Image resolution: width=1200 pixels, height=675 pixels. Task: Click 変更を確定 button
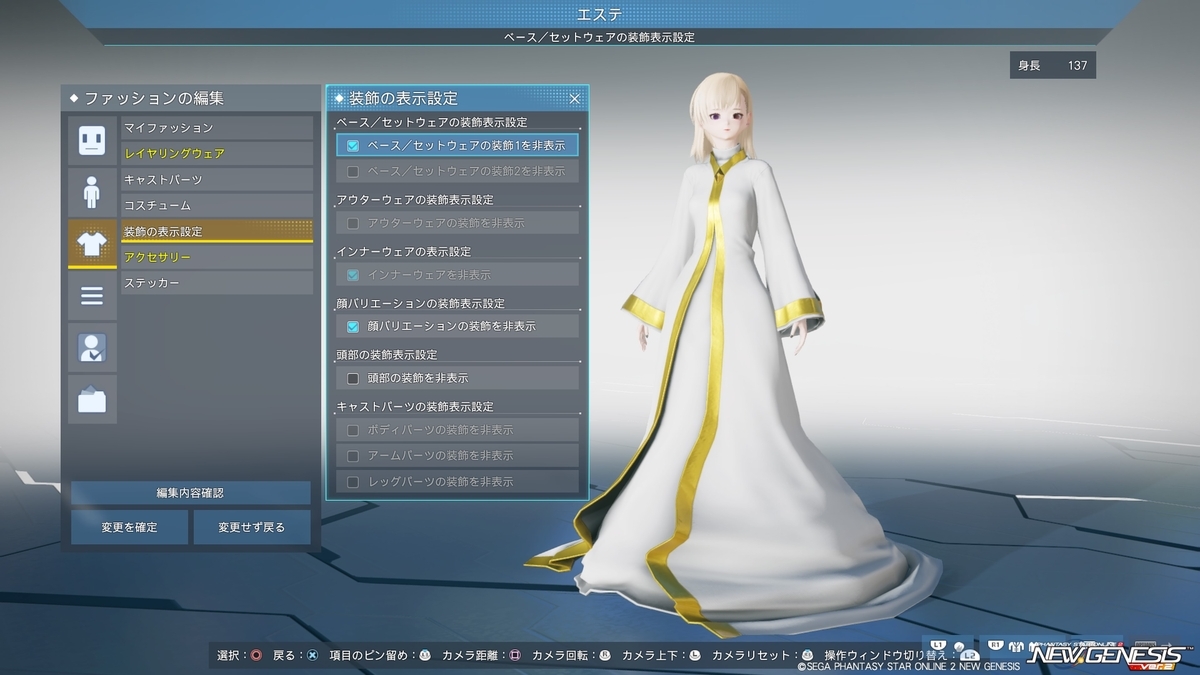[129, 527]
